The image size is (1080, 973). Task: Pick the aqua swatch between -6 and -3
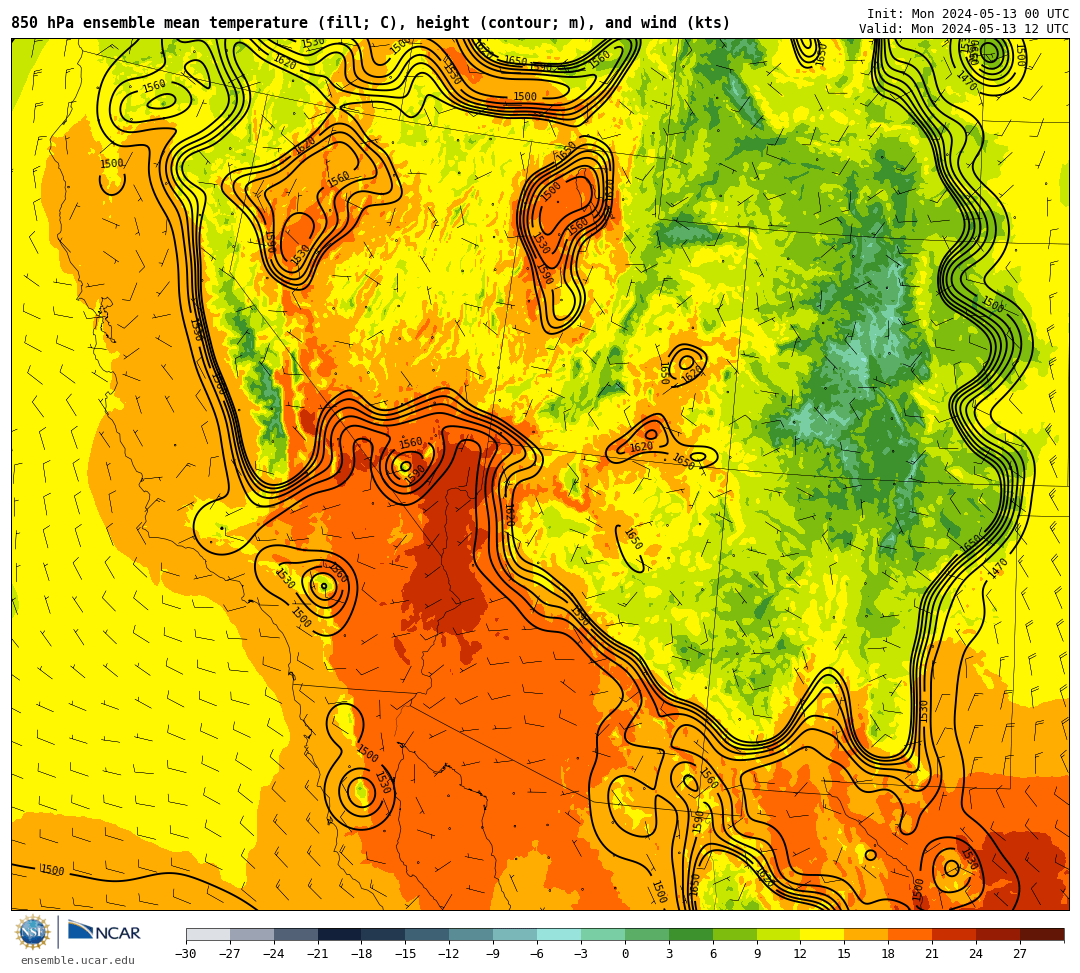pos(559,934)
